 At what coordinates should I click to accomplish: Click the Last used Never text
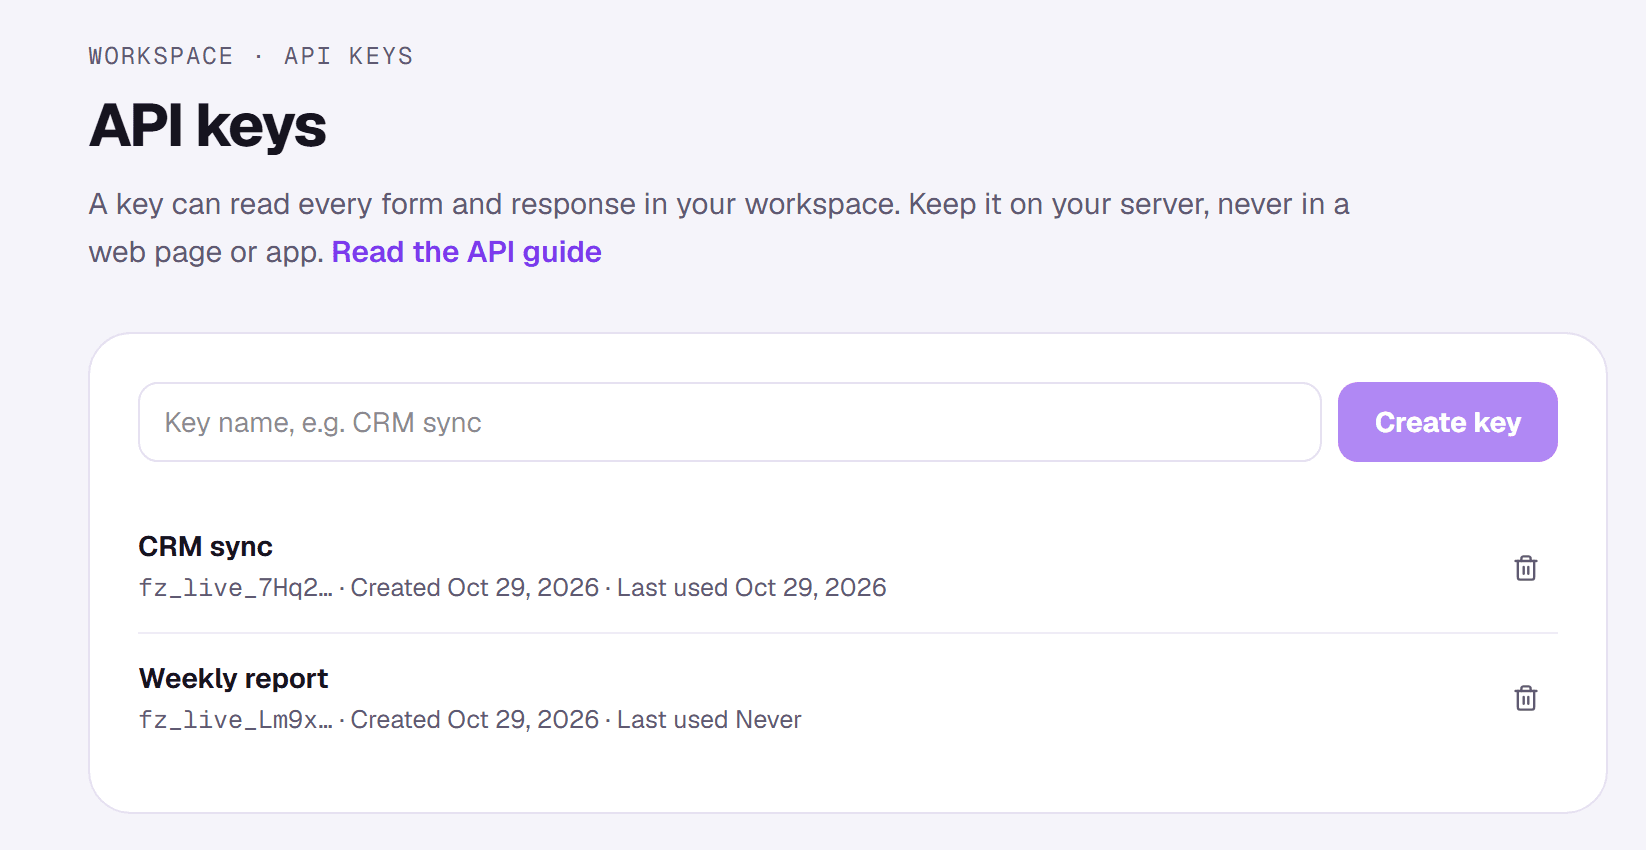pos(709,720)
